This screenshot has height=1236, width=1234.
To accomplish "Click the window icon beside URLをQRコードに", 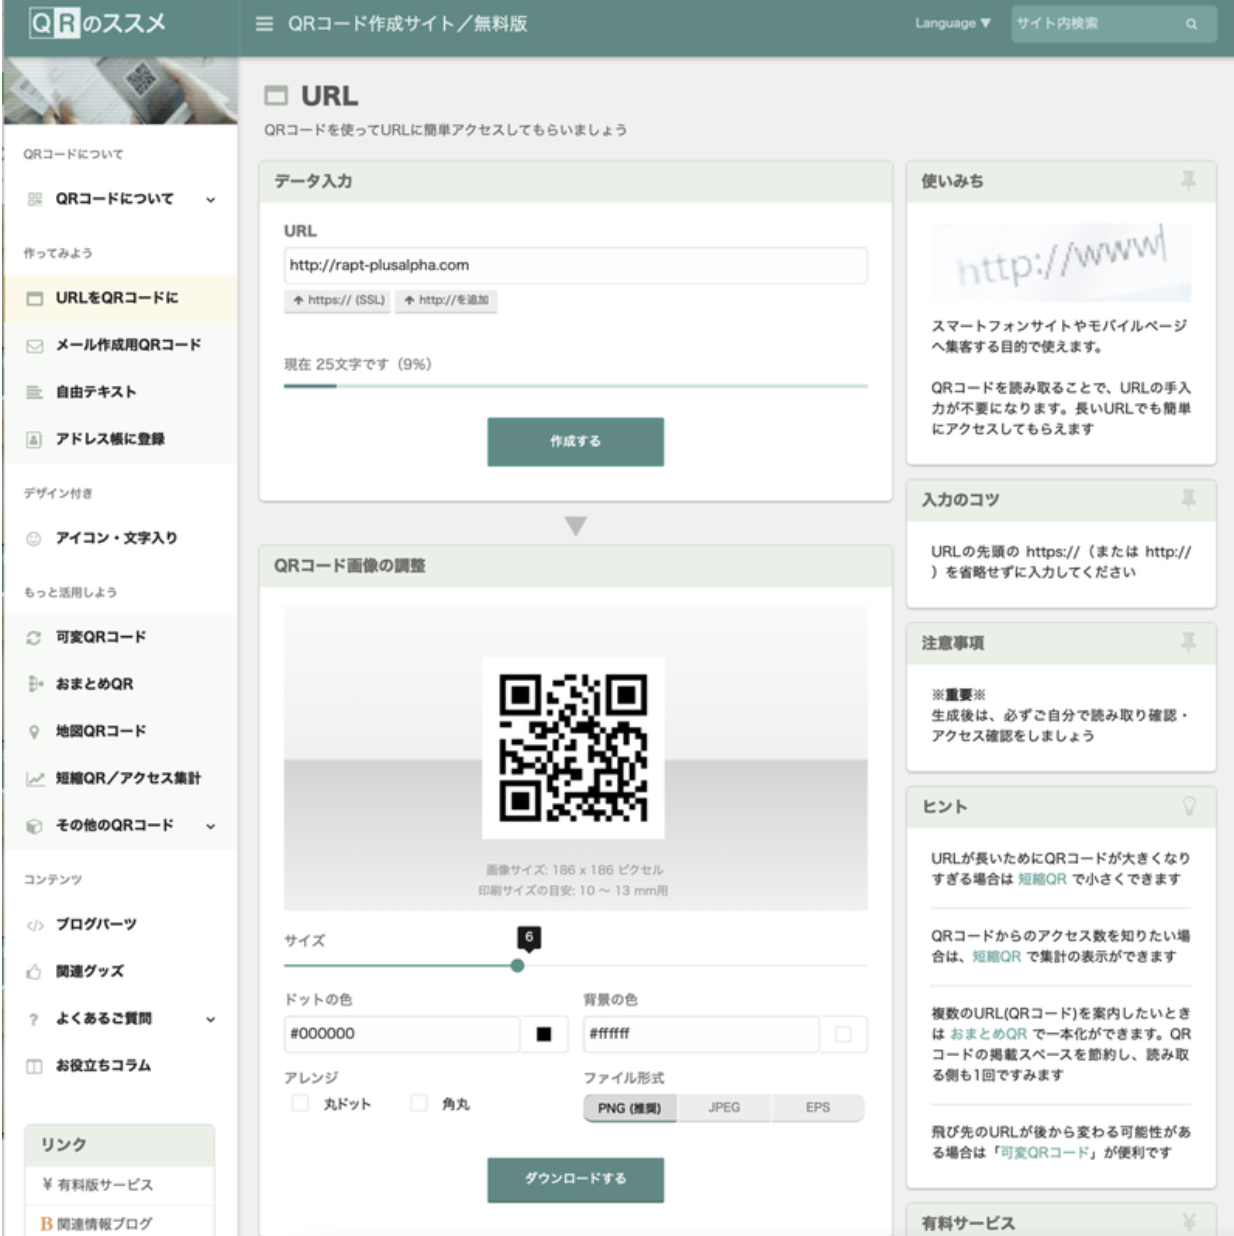I will click(x=35, y=298).
